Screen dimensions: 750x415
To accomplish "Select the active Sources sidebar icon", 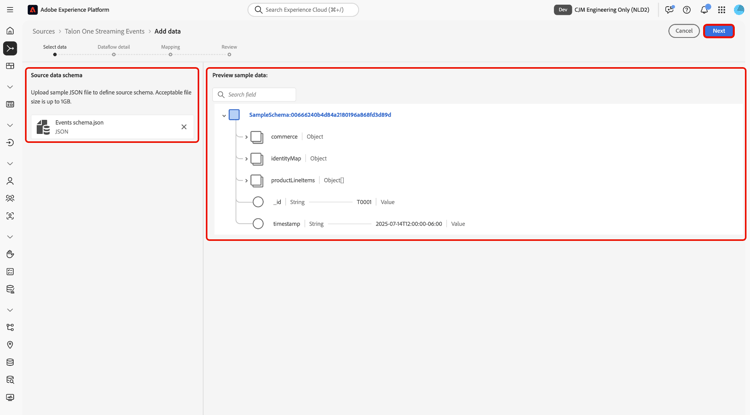I will [10, 48].
